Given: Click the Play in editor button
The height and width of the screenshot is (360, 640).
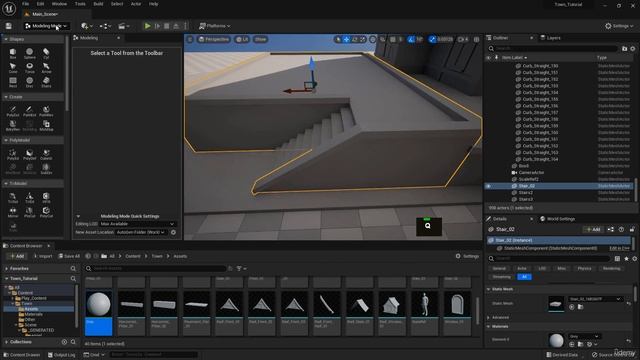Looking at the screenshot, I should tap(147, 26).
